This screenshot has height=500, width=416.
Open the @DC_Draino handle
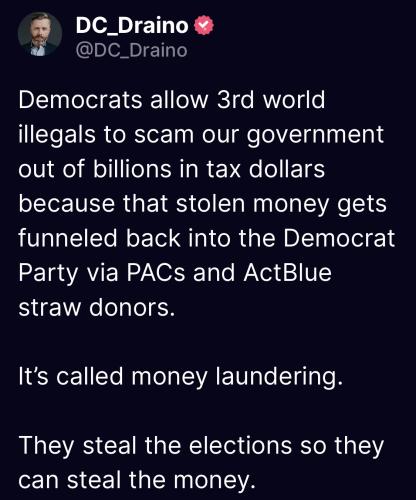point(131,51)
